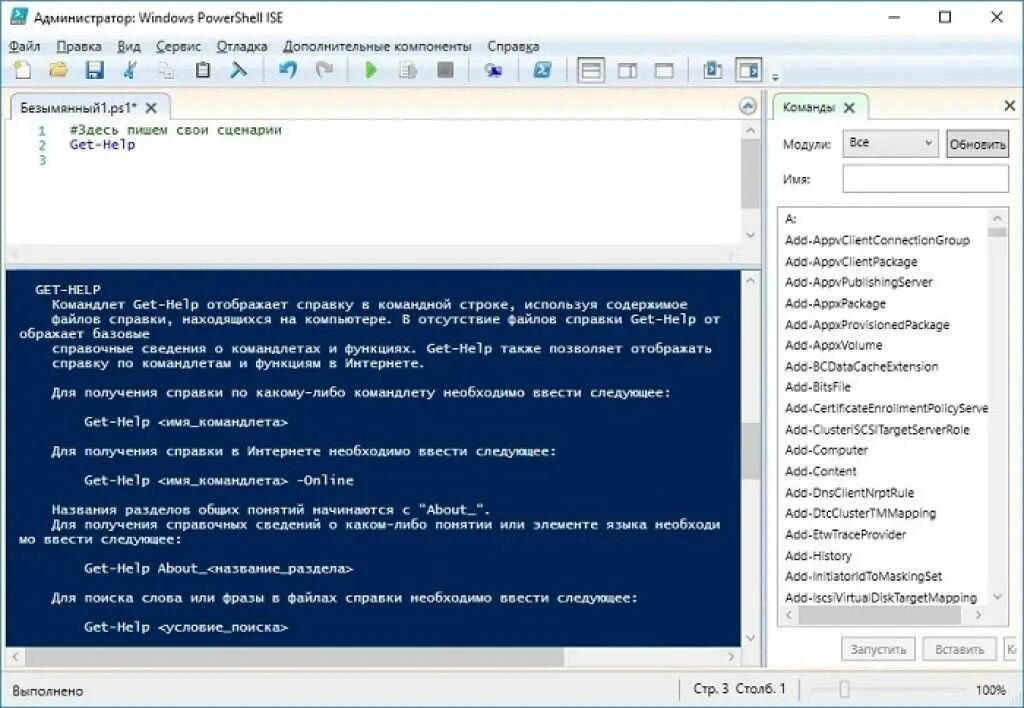Click the command list horizontal scrollbar
1024x708 pixels.
[883, 615]
